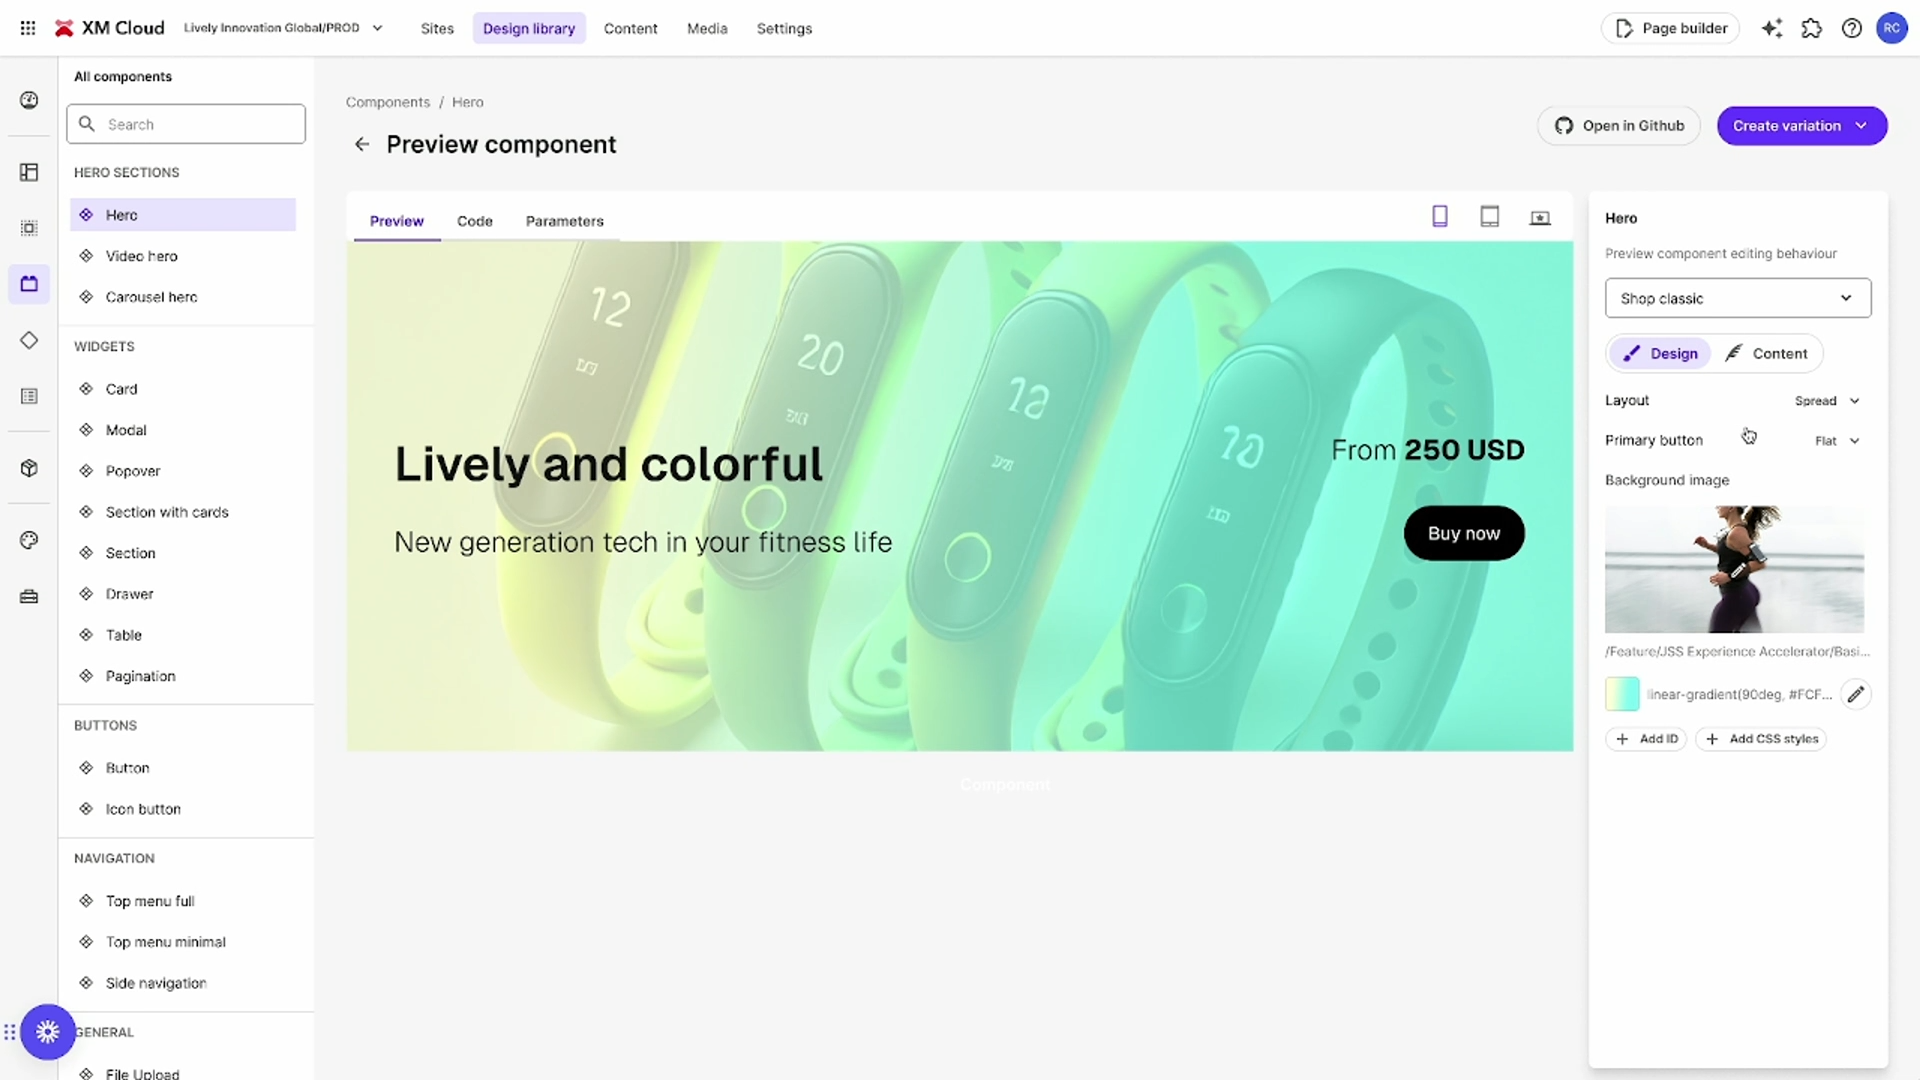Toggle the Content editing mode
This screenshot has height=1080, width=1920.
click(x=1766, y=354)
